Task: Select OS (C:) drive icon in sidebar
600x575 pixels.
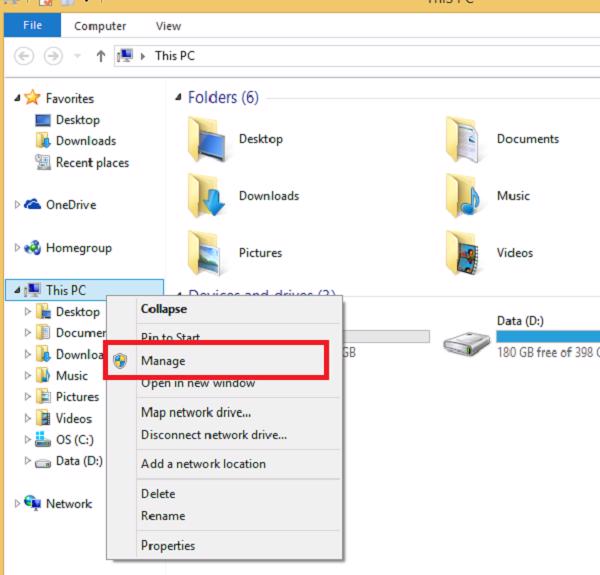Action: (x=43, y=439)
